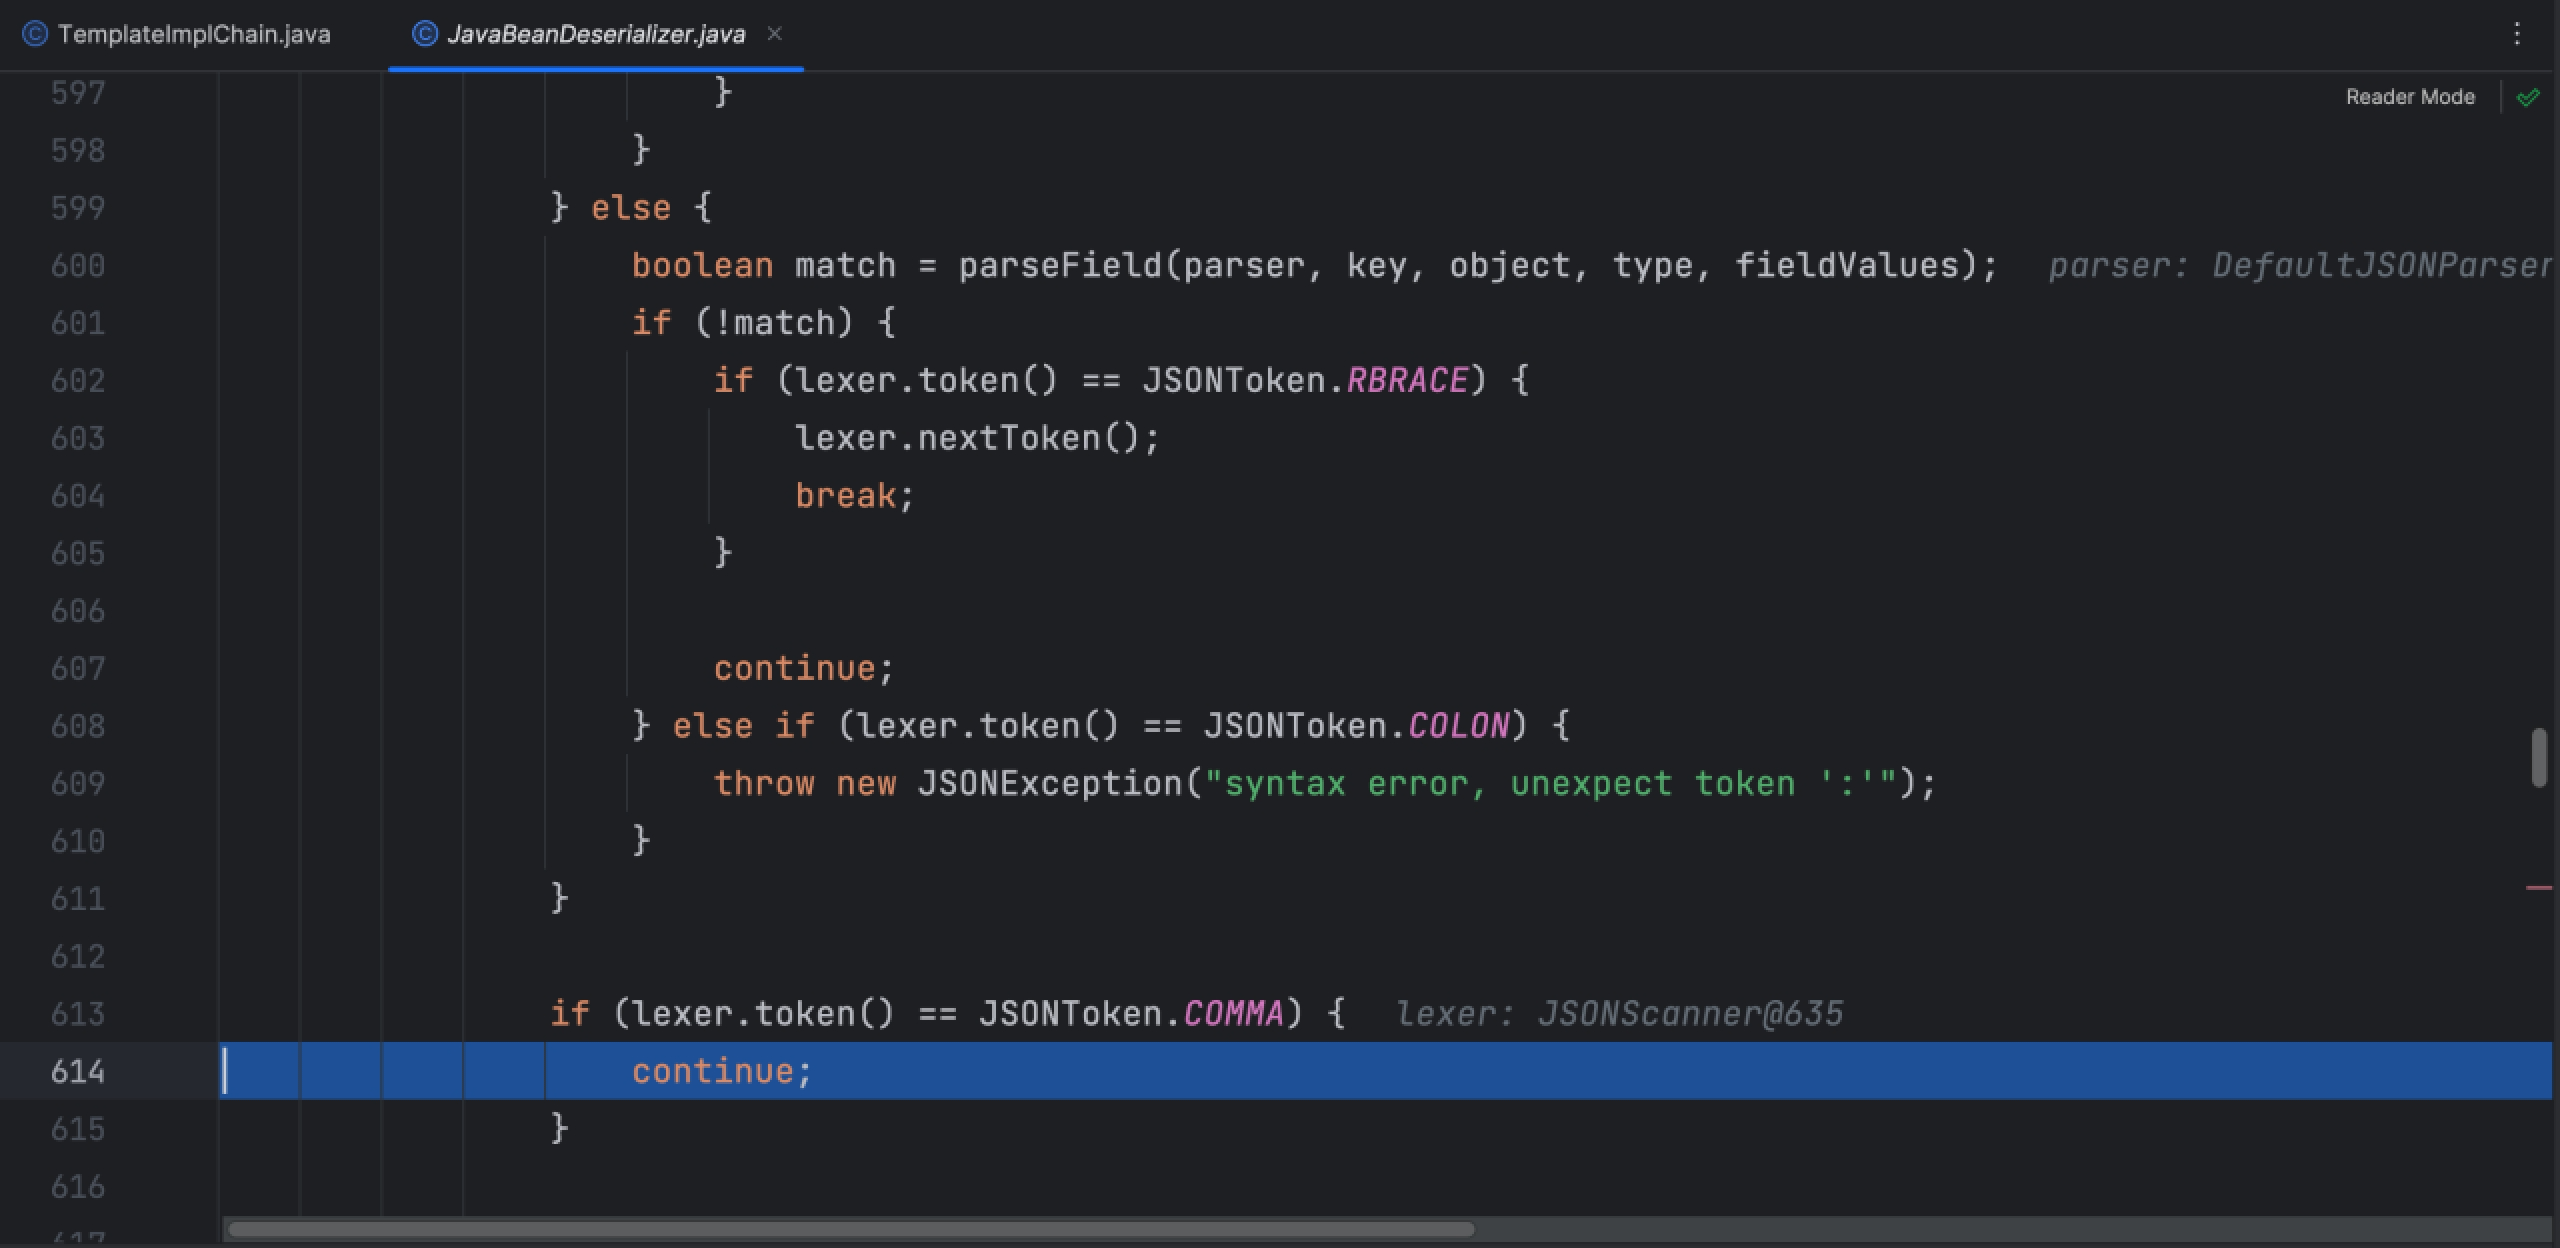Image resolution: width=2560 pixels, height=1248 pixels.
Task: Click the fieldValues argument on line 600
Action: coord(1846,266)
